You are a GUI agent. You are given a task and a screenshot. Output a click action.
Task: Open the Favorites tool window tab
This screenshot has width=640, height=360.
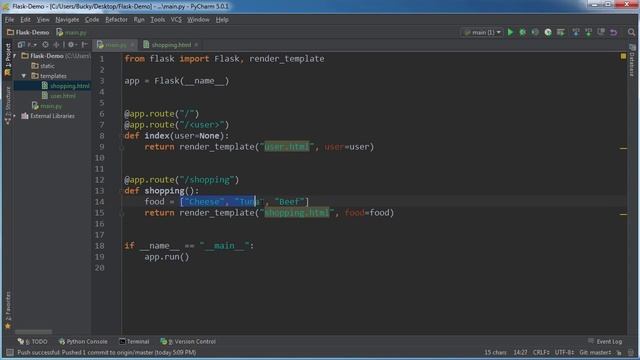pos(8,310)
